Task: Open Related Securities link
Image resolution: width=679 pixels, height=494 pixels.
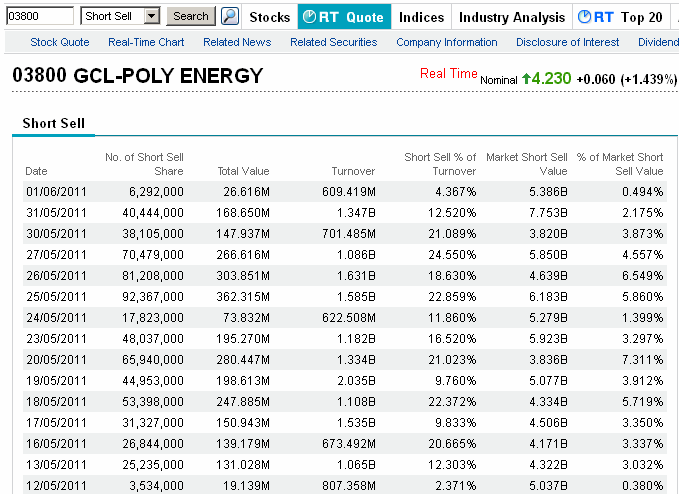Action: (x=333, y=42)
